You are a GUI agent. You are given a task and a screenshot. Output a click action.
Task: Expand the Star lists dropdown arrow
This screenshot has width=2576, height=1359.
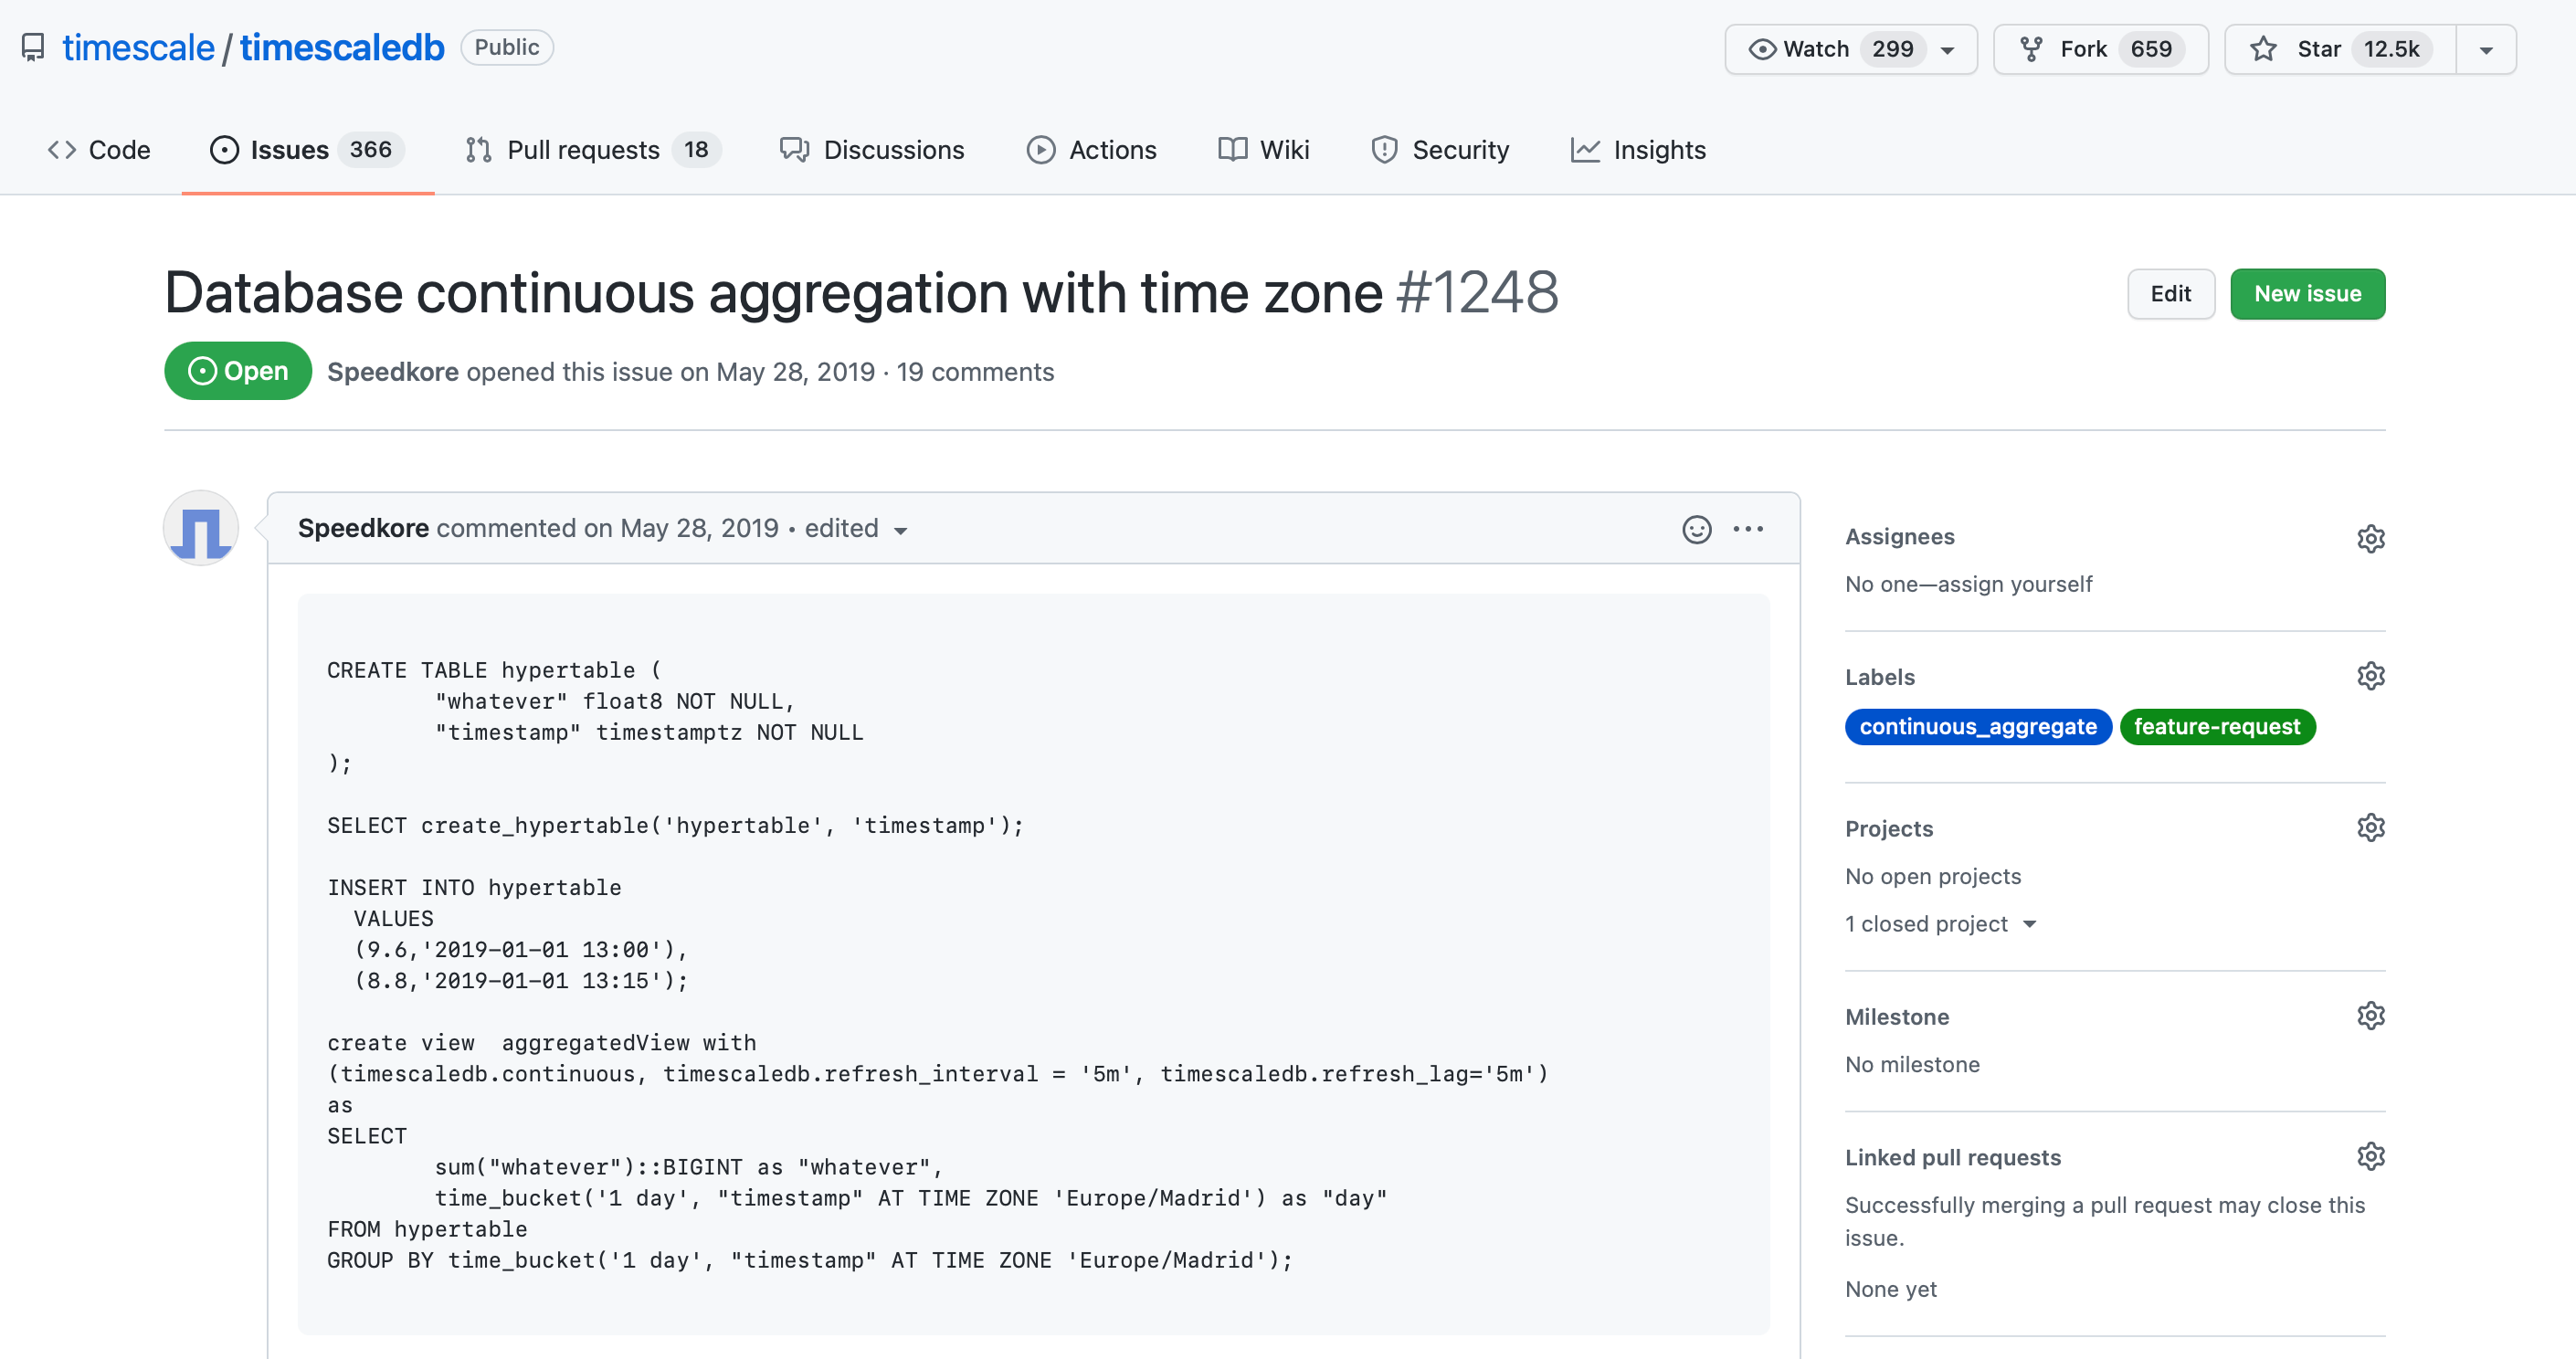point(2486,49)
